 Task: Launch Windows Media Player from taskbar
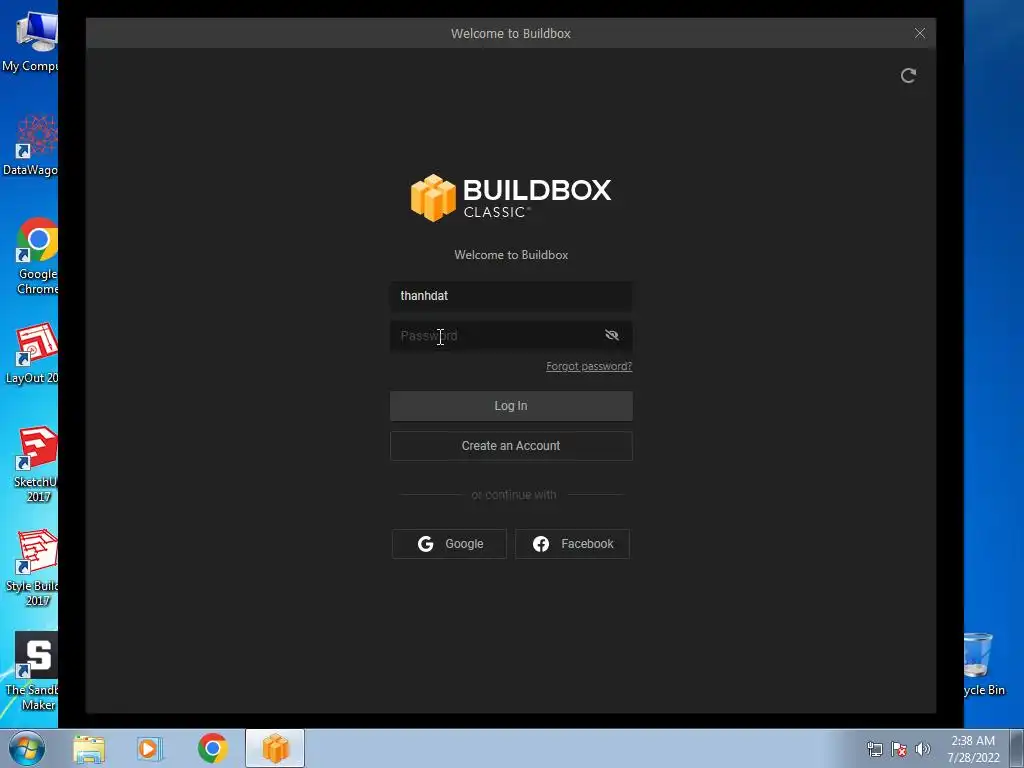tap(149, 749)
